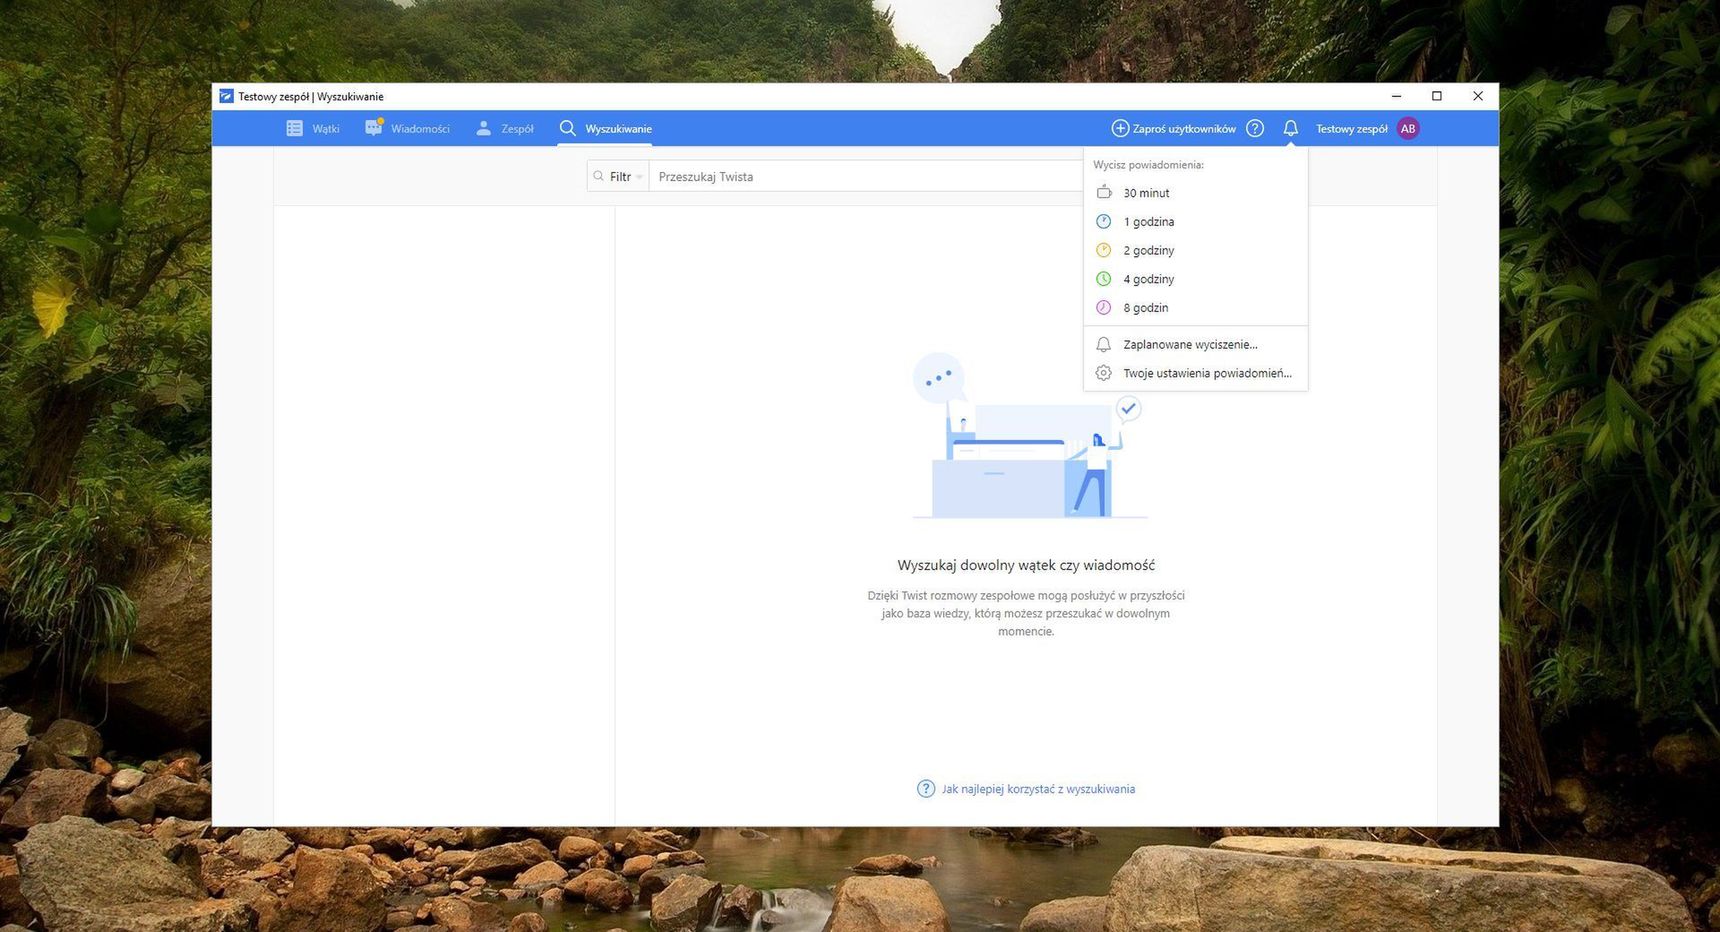Open Jak najlepiej korzystać z wyszukiwania link
This screenshot has width=1720, height=932.
(x=1038, y=789)
